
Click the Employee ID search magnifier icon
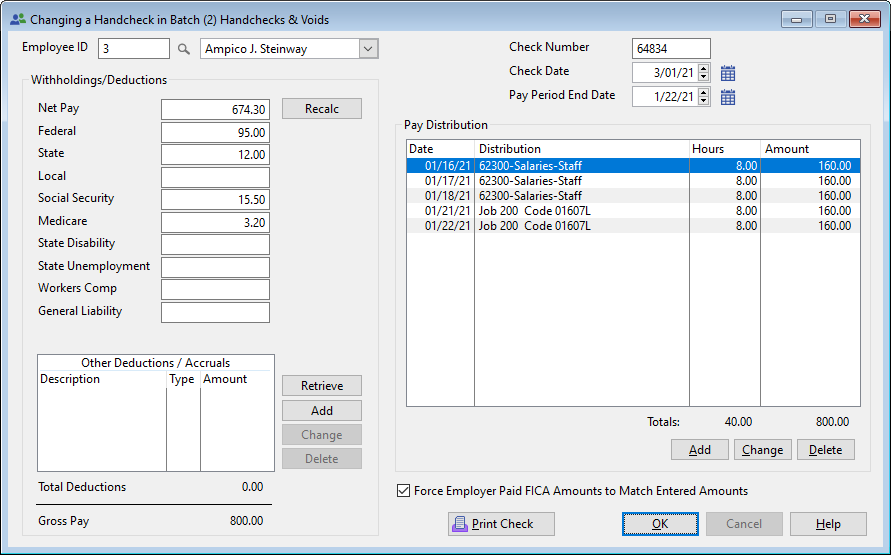click(x=183, y=48)
